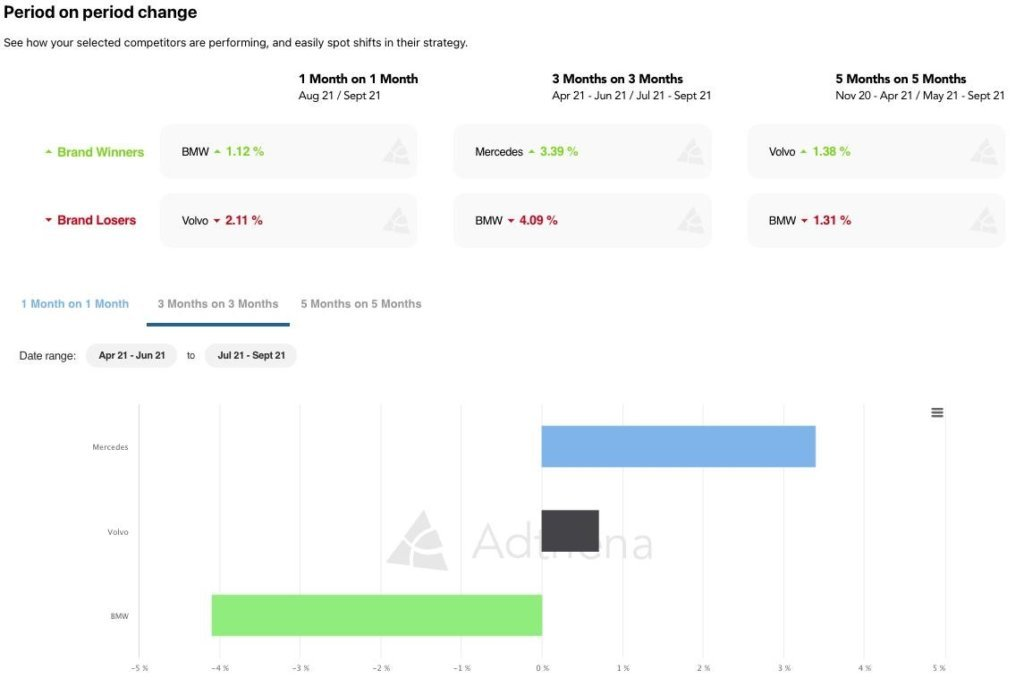Click the green up-arrow beside Brand Winners

click(47, 151)
